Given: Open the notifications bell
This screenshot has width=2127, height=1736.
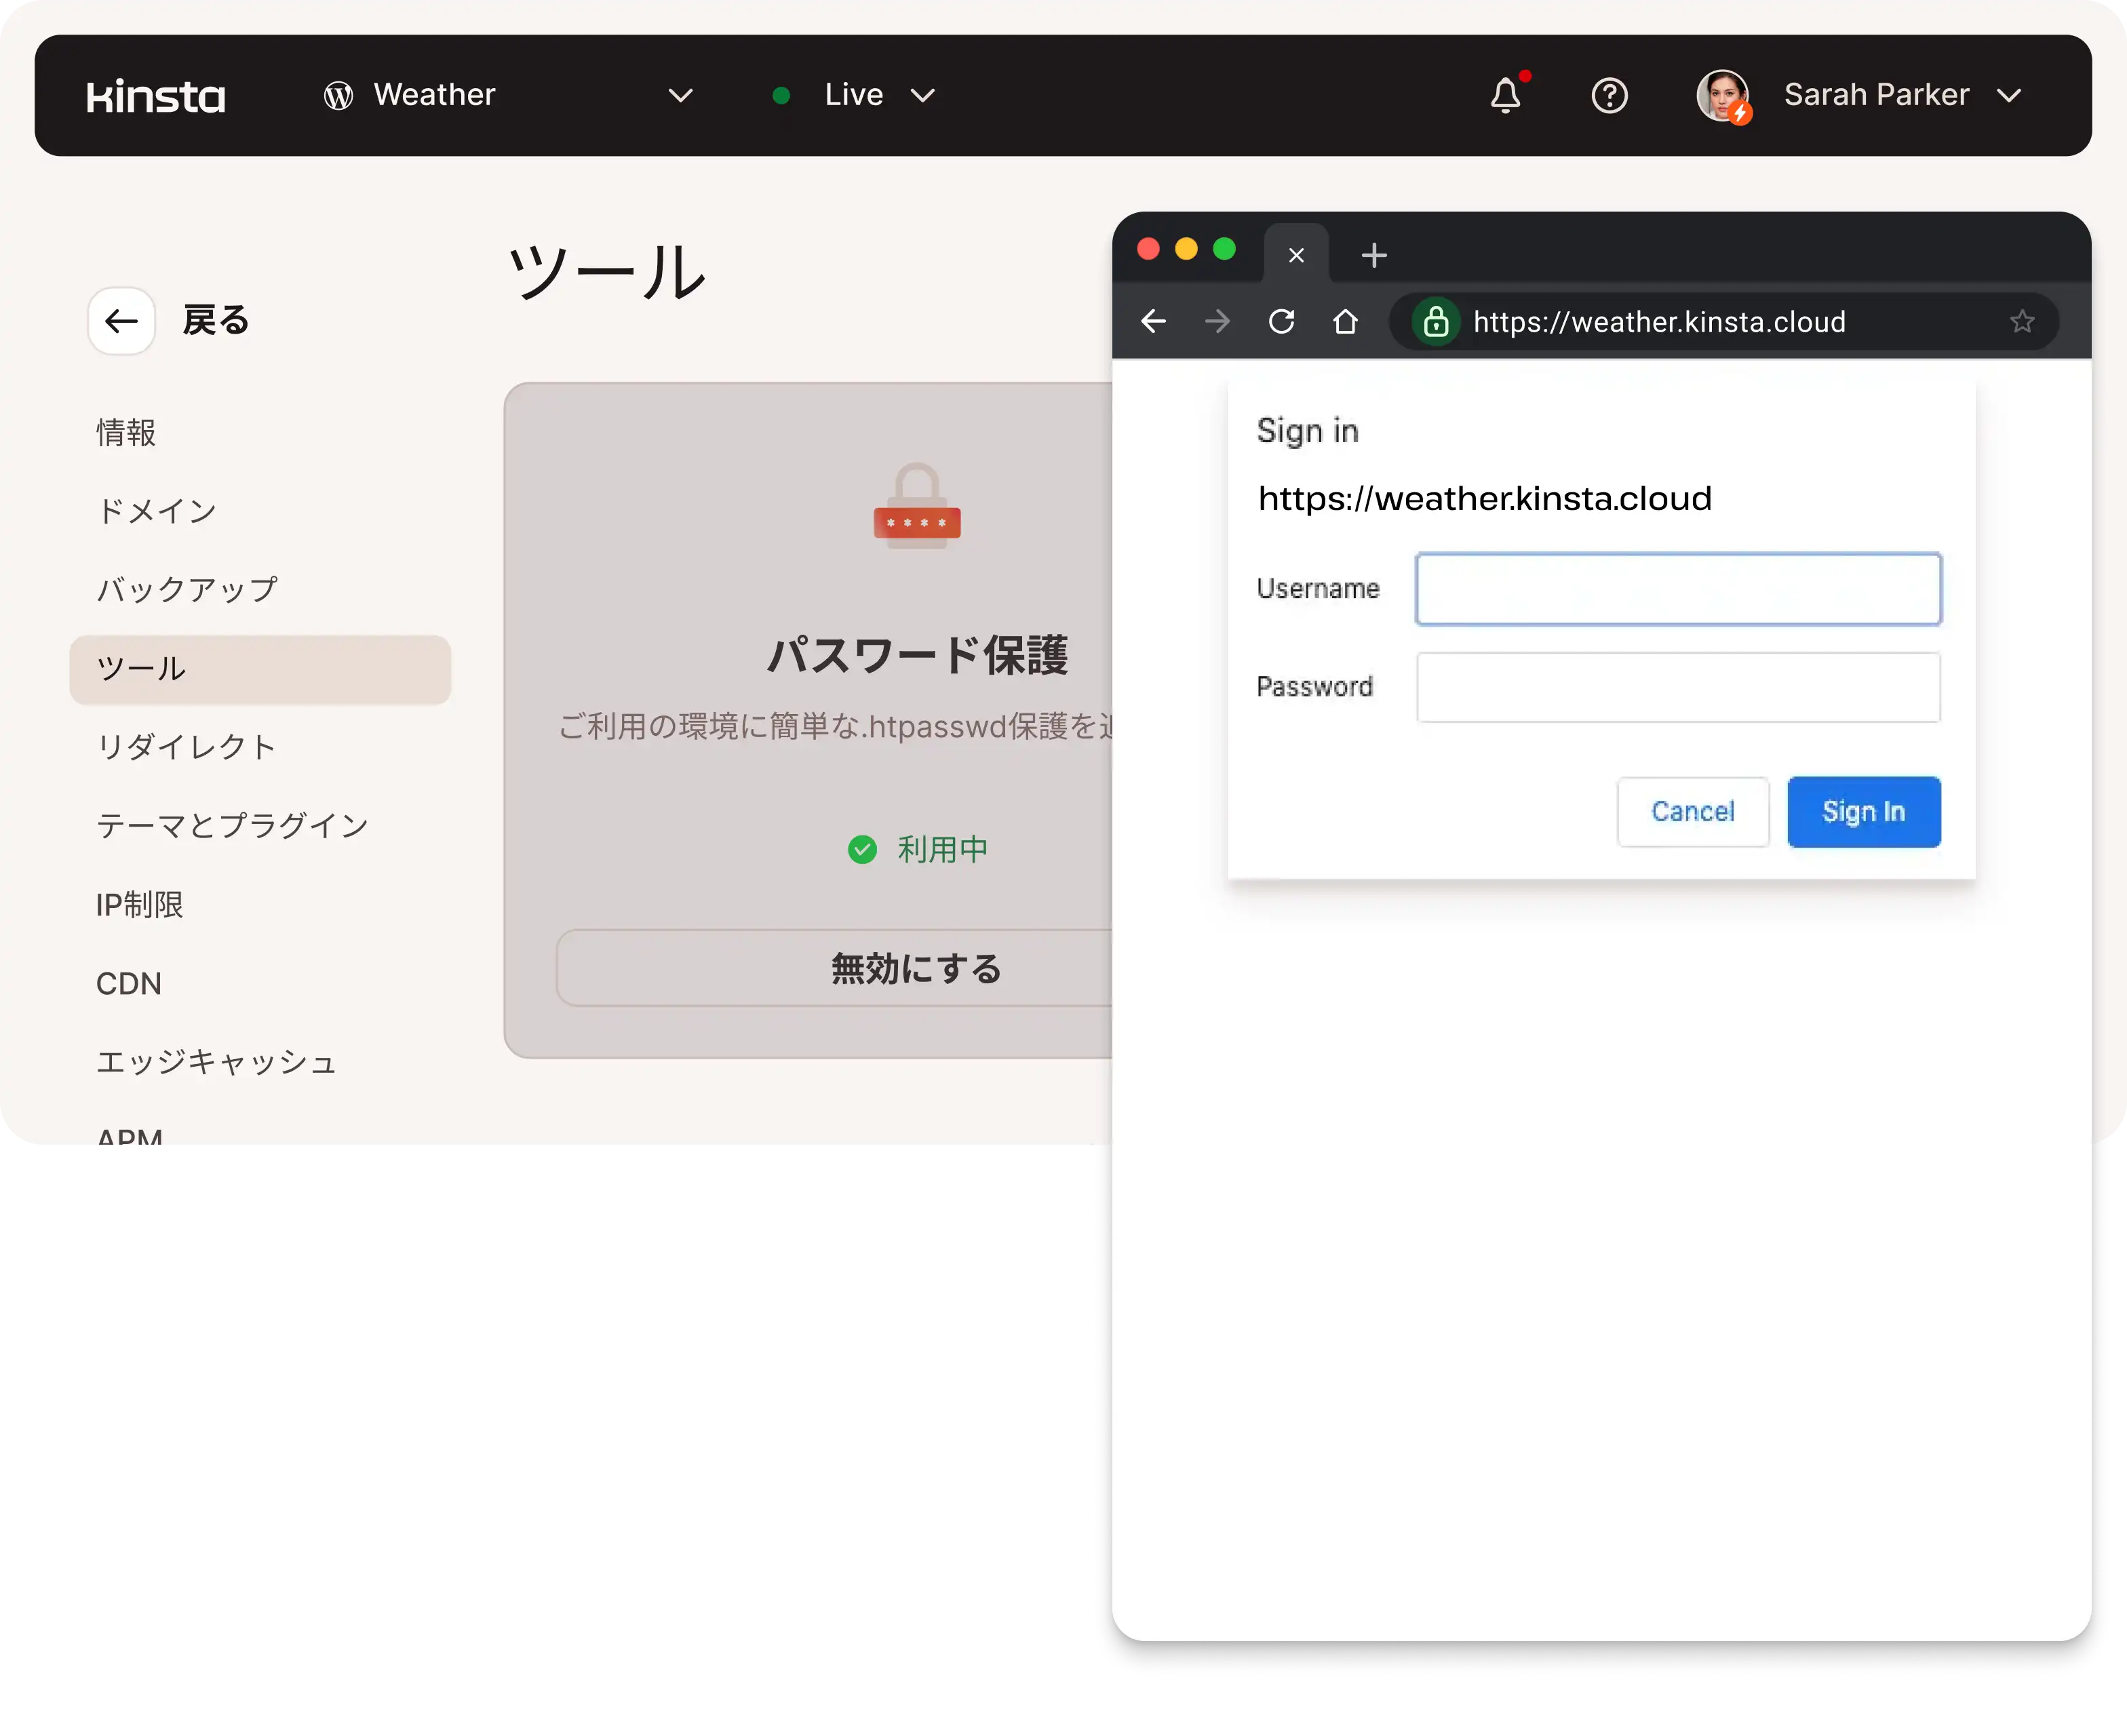Looking at the screenshot, I should 1505,96.
